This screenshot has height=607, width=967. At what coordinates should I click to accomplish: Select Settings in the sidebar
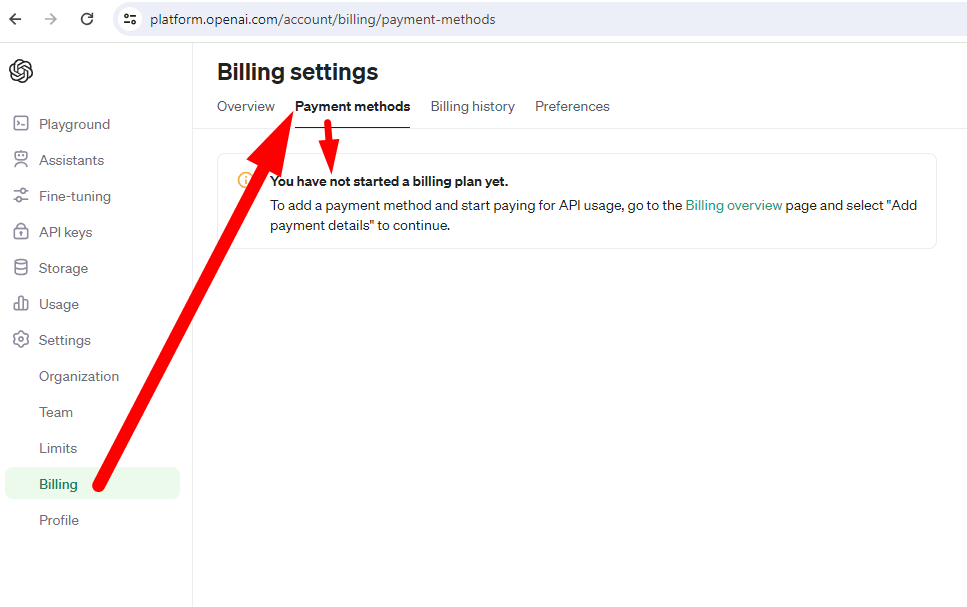point(64,340)
